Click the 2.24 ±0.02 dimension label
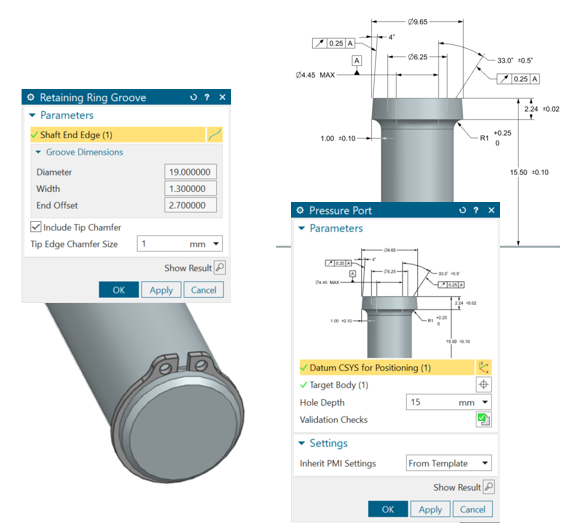 [542, 109]
